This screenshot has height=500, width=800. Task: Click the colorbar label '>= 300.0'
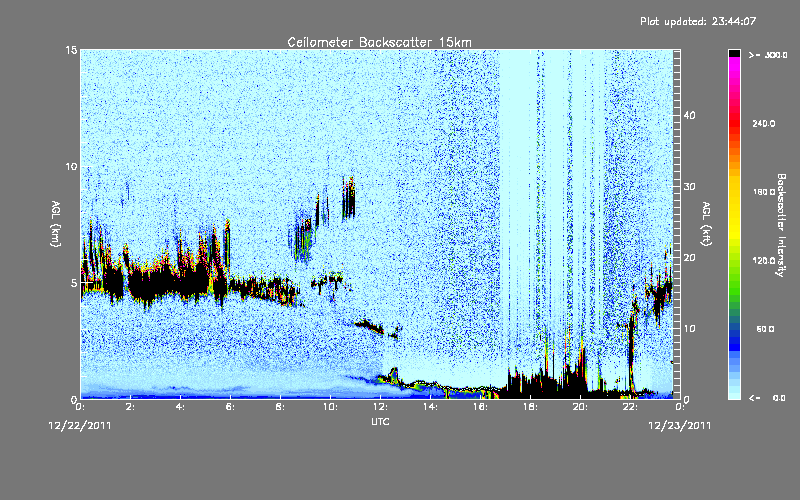click(768, 55)
